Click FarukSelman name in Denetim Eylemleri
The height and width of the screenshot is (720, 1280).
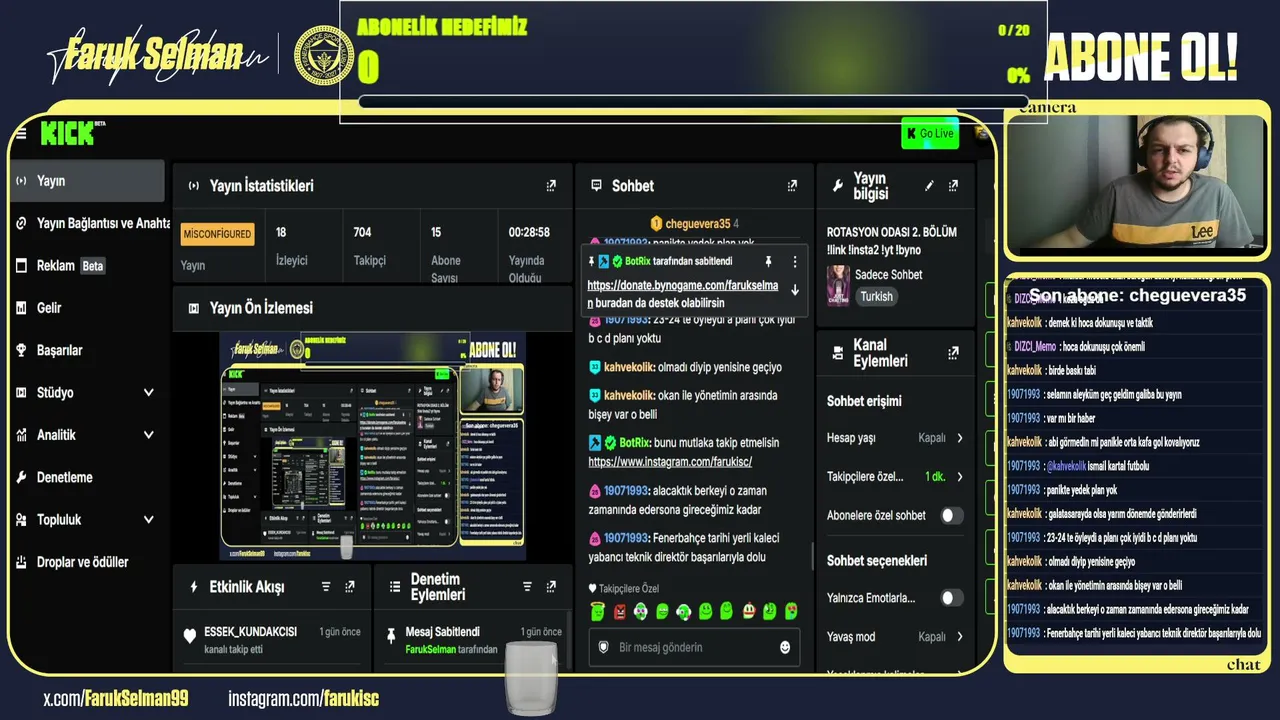click(x=430, y=650)
